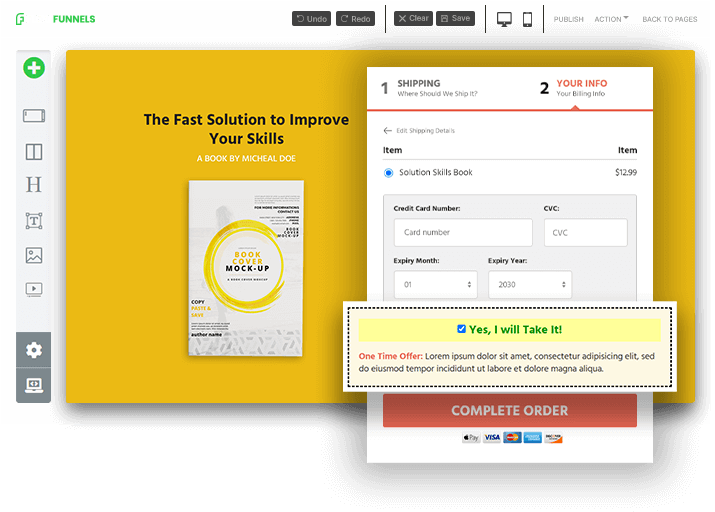
Task: Click Publish in the top bar
Action: [x=568, y=19]
